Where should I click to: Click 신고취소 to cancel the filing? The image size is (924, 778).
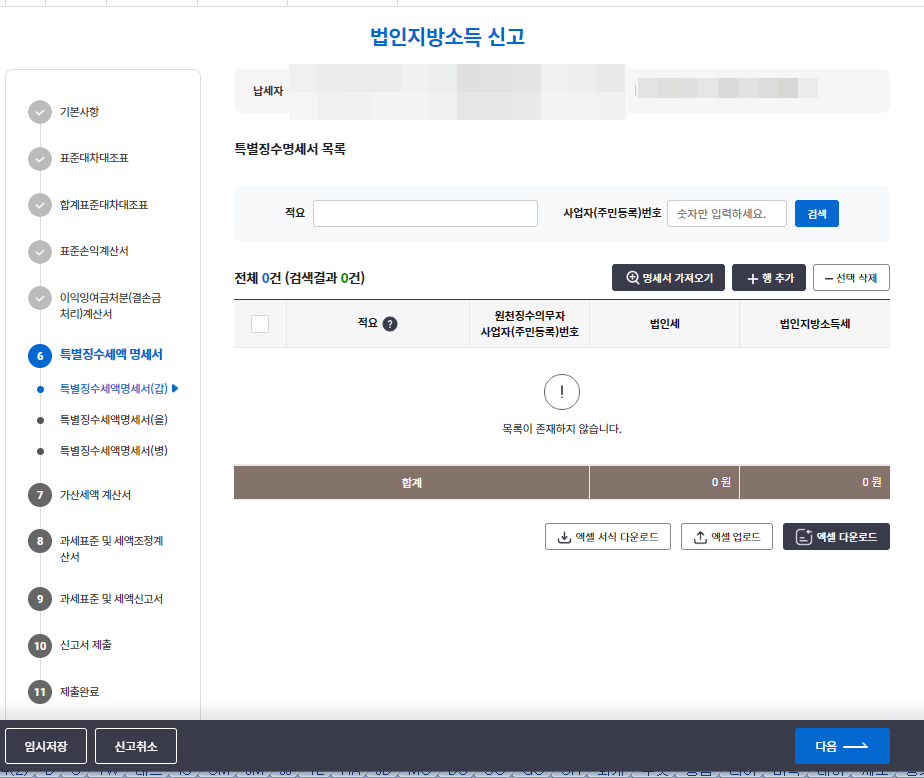click(134, 745)
